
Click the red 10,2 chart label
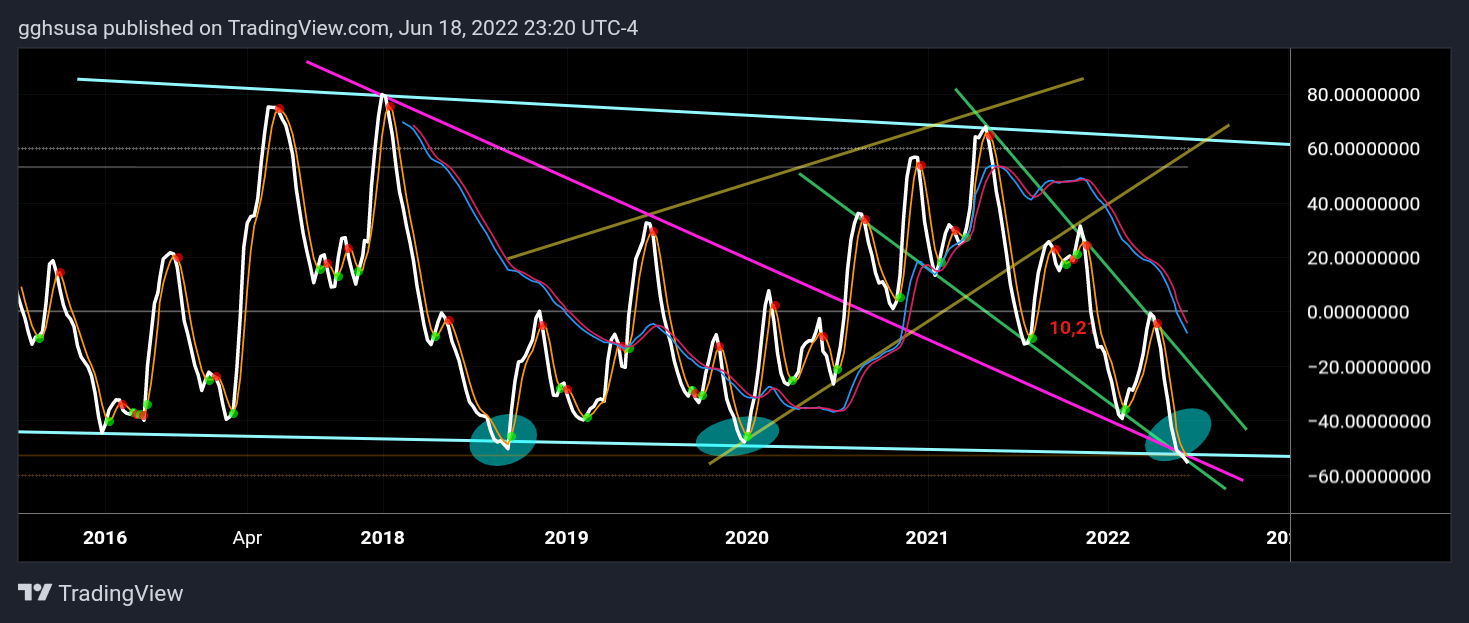(1067, 328)
